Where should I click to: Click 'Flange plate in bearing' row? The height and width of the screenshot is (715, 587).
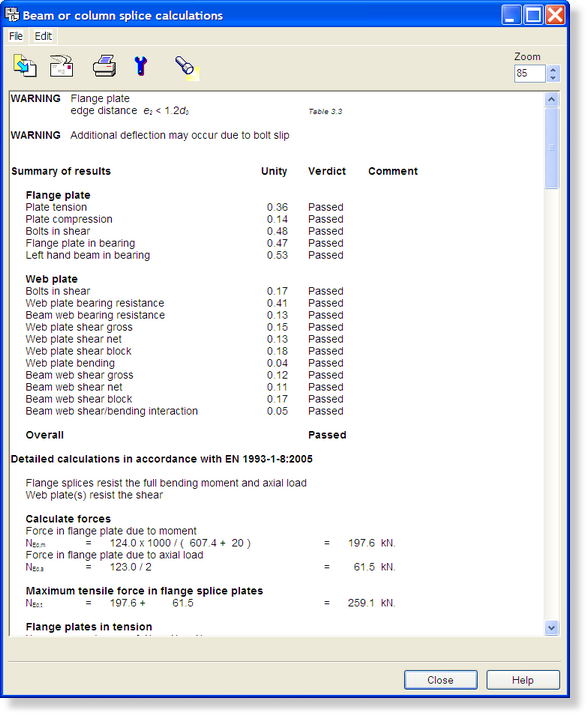click(80, 243)
